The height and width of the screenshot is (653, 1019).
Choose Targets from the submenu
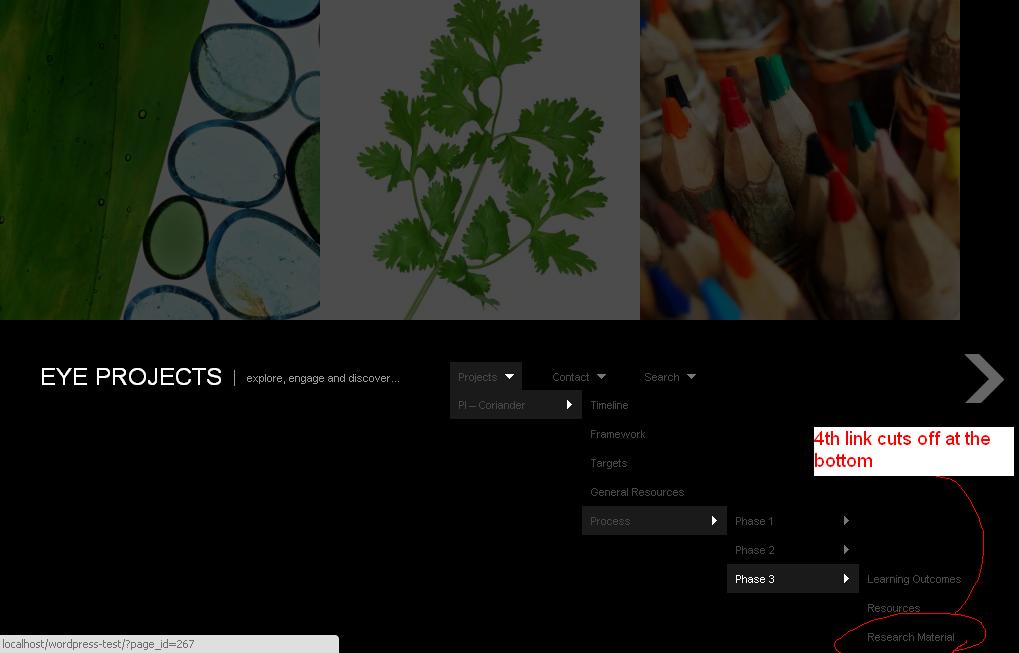coord(608,463)
